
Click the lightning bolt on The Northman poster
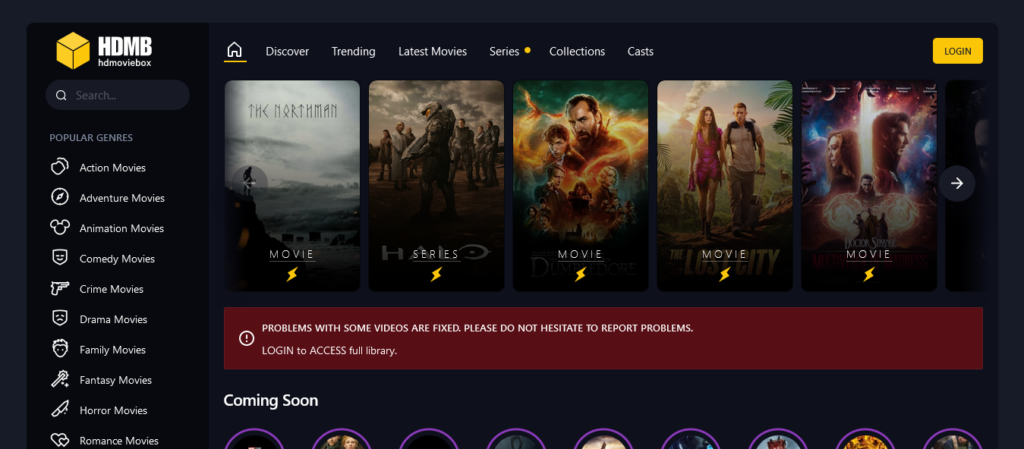(292, 275)
